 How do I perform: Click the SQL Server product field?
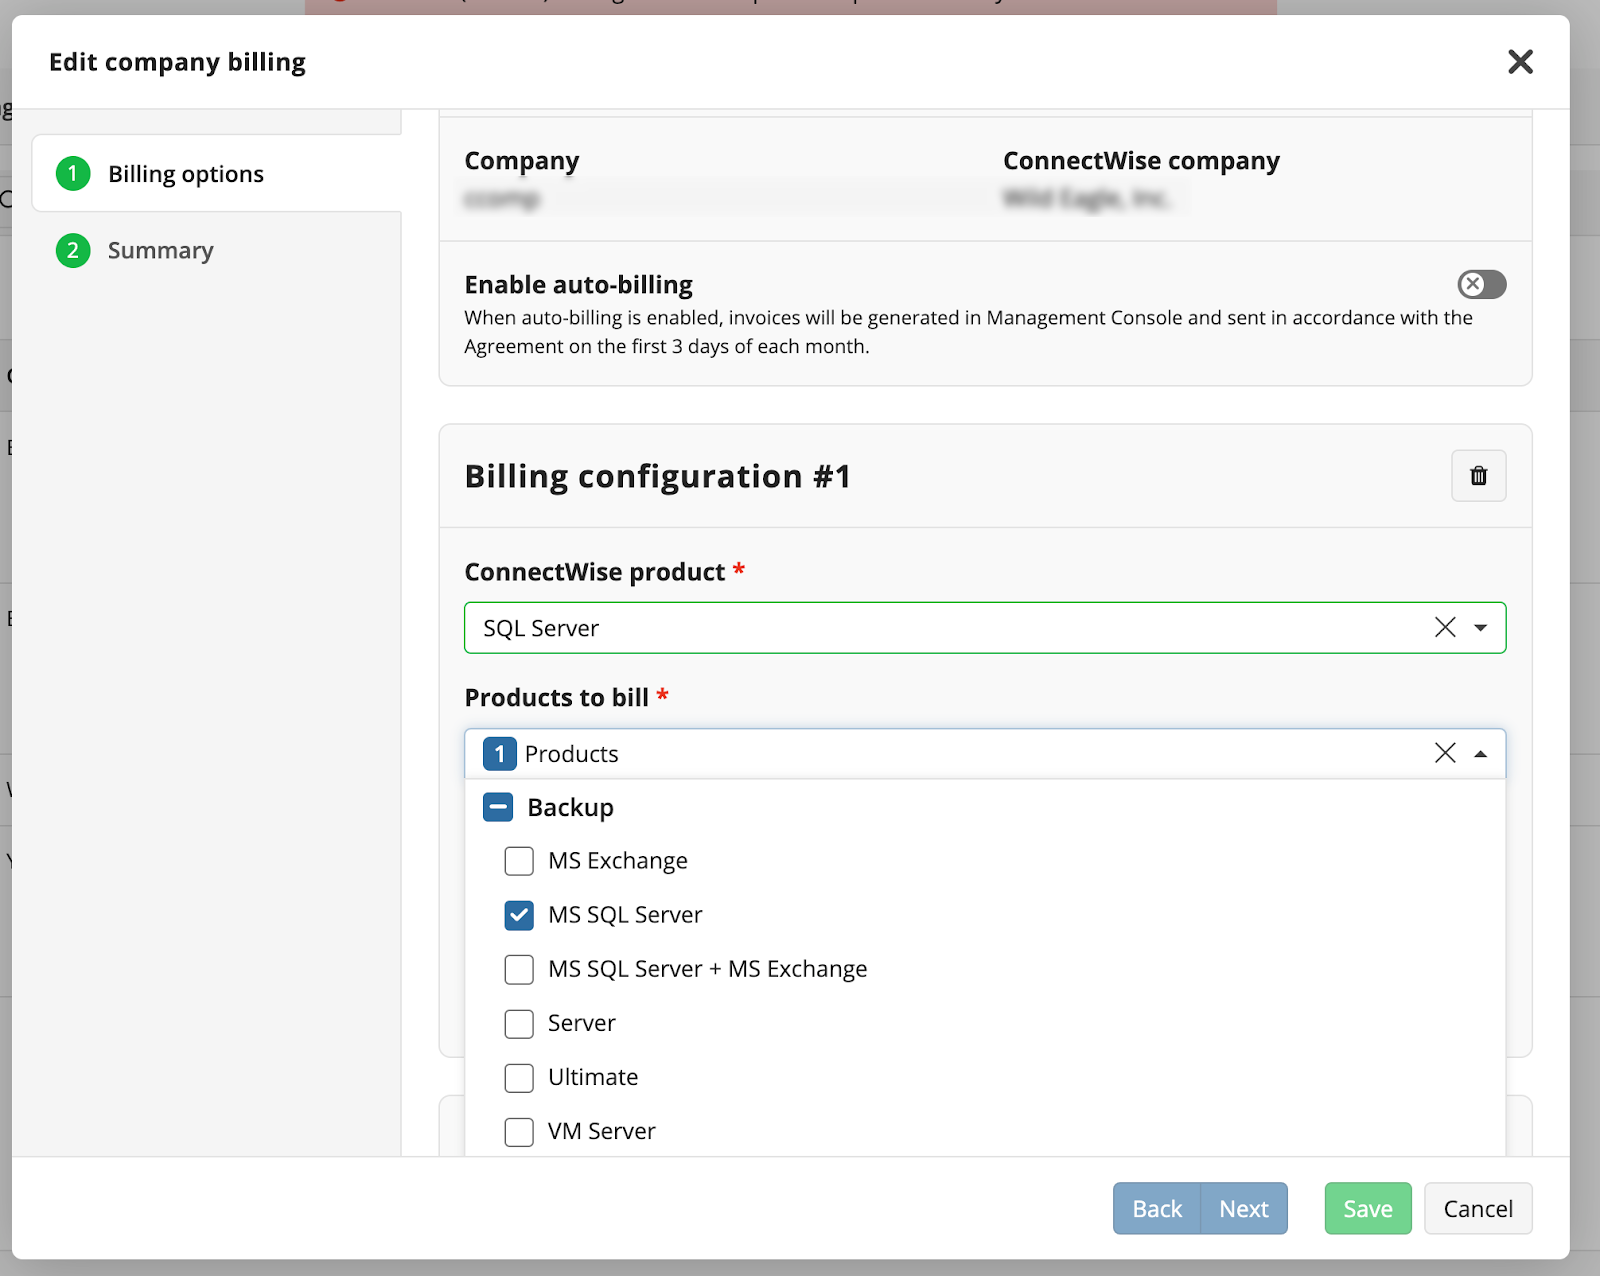pos(985,628)
